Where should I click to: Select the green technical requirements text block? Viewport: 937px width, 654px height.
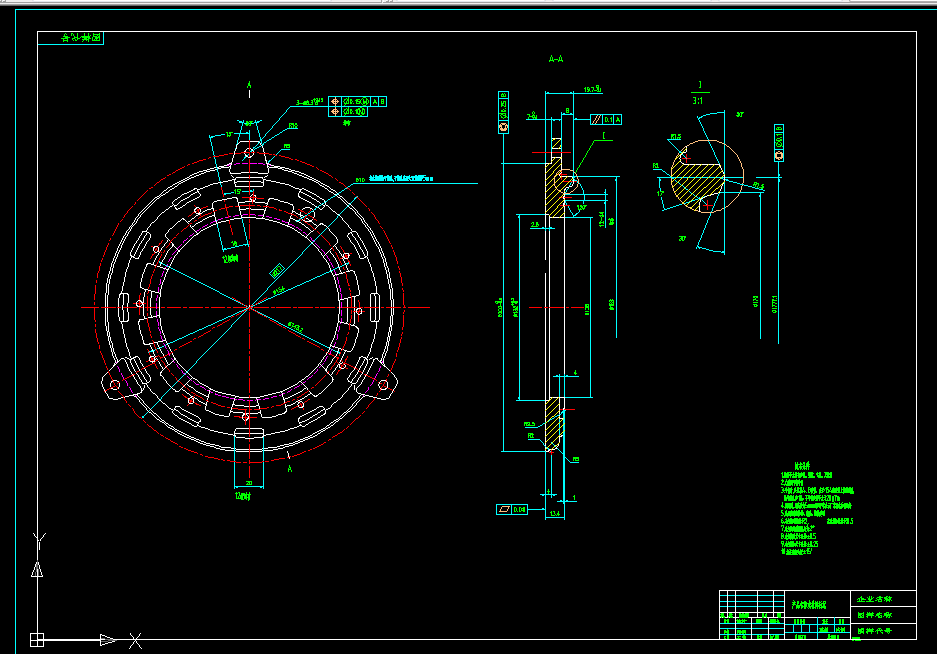[x=817, y=509]
